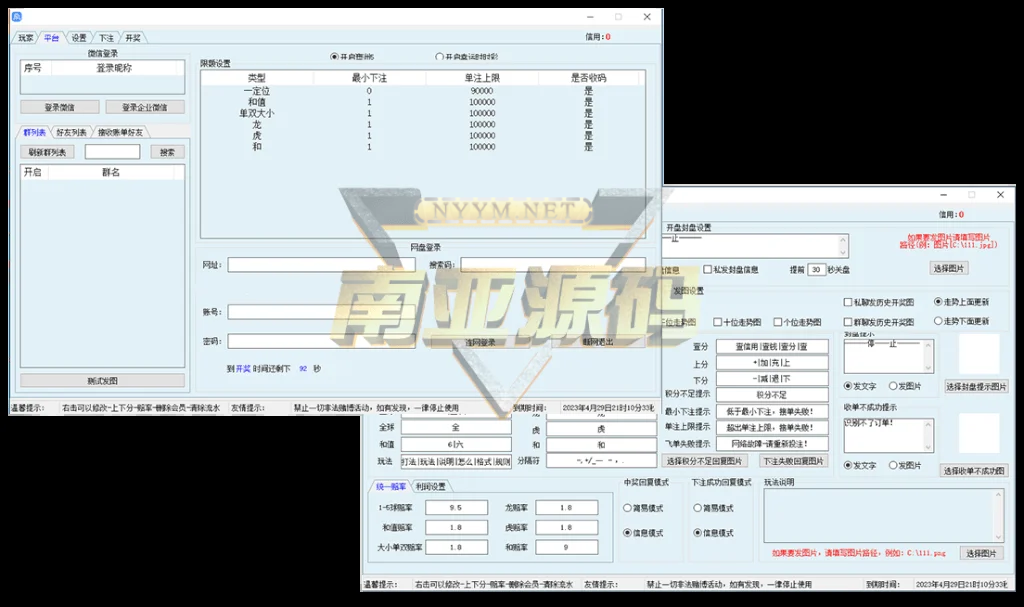Screen dimensions: 1024x607
Task: Choose 简易模式 under 中奖回复模式
Action: pyautogui.click(x=628, y=508)
